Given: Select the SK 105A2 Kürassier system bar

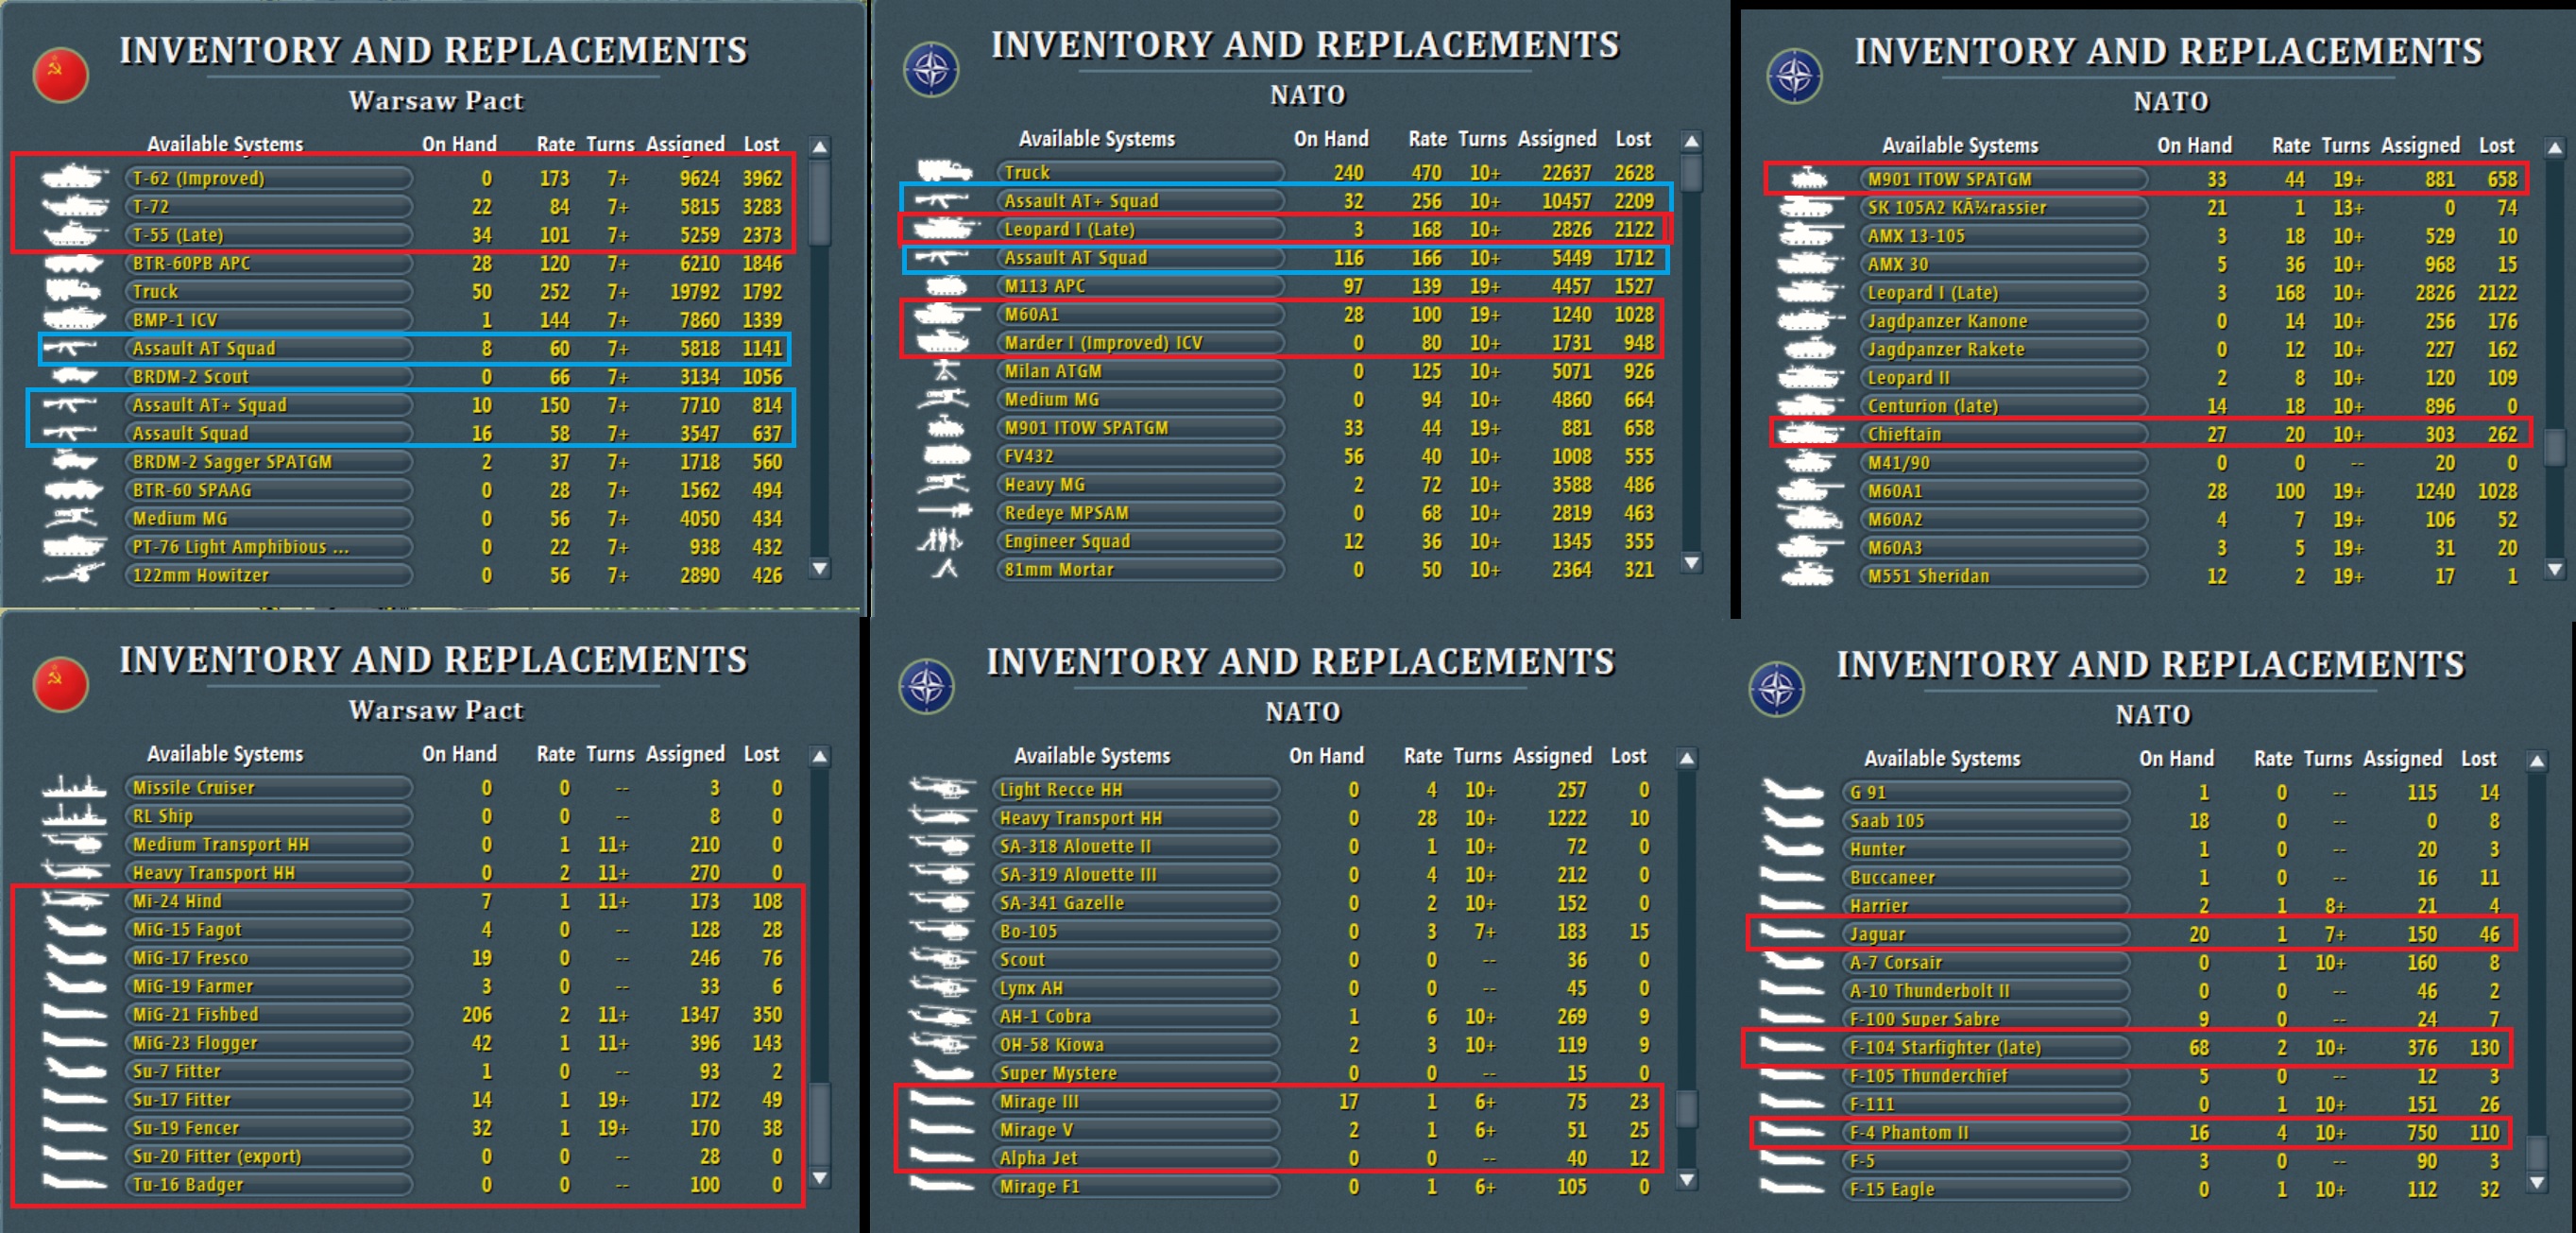Looking at the screenshot, I should click(2003, 207).
